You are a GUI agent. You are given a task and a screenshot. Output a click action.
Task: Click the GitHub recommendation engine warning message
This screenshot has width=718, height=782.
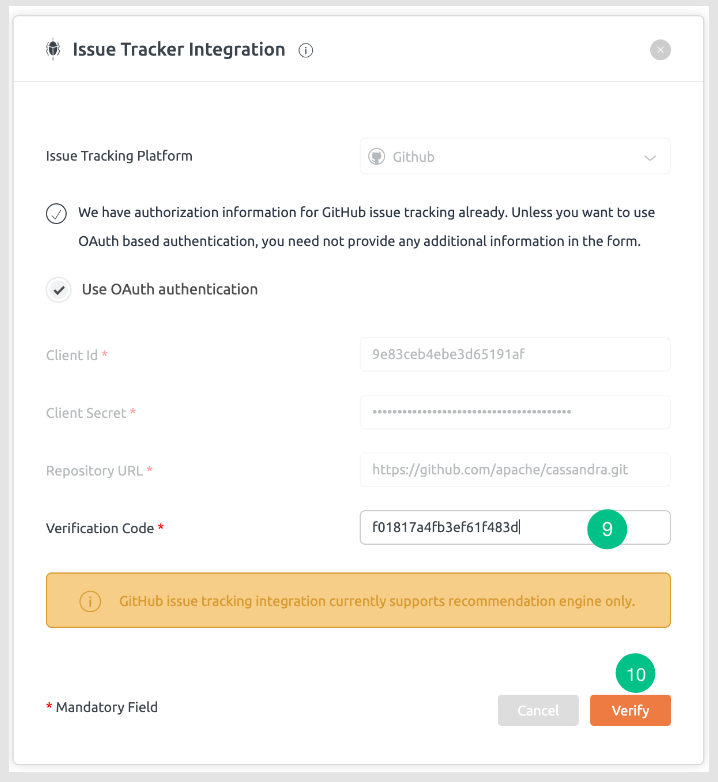(377, 601)
